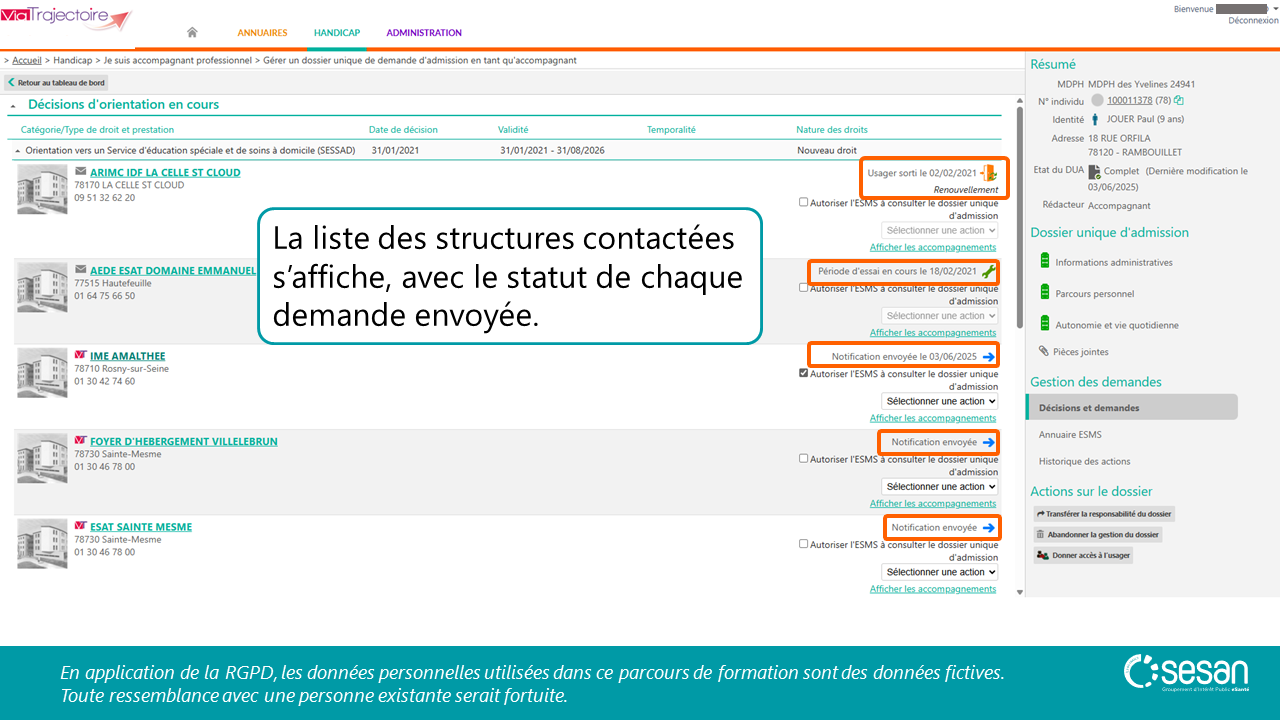1280x720 pixels.
Task: Click the grey circle icon beside N° individu
Action: coord(1098,100)
